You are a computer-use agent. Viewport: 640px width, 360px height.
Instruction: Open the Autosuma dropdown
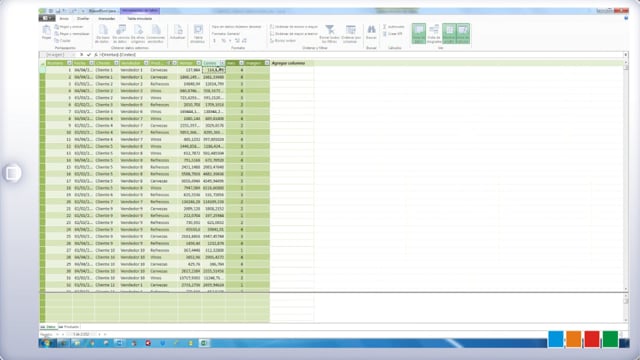[394, 27]
